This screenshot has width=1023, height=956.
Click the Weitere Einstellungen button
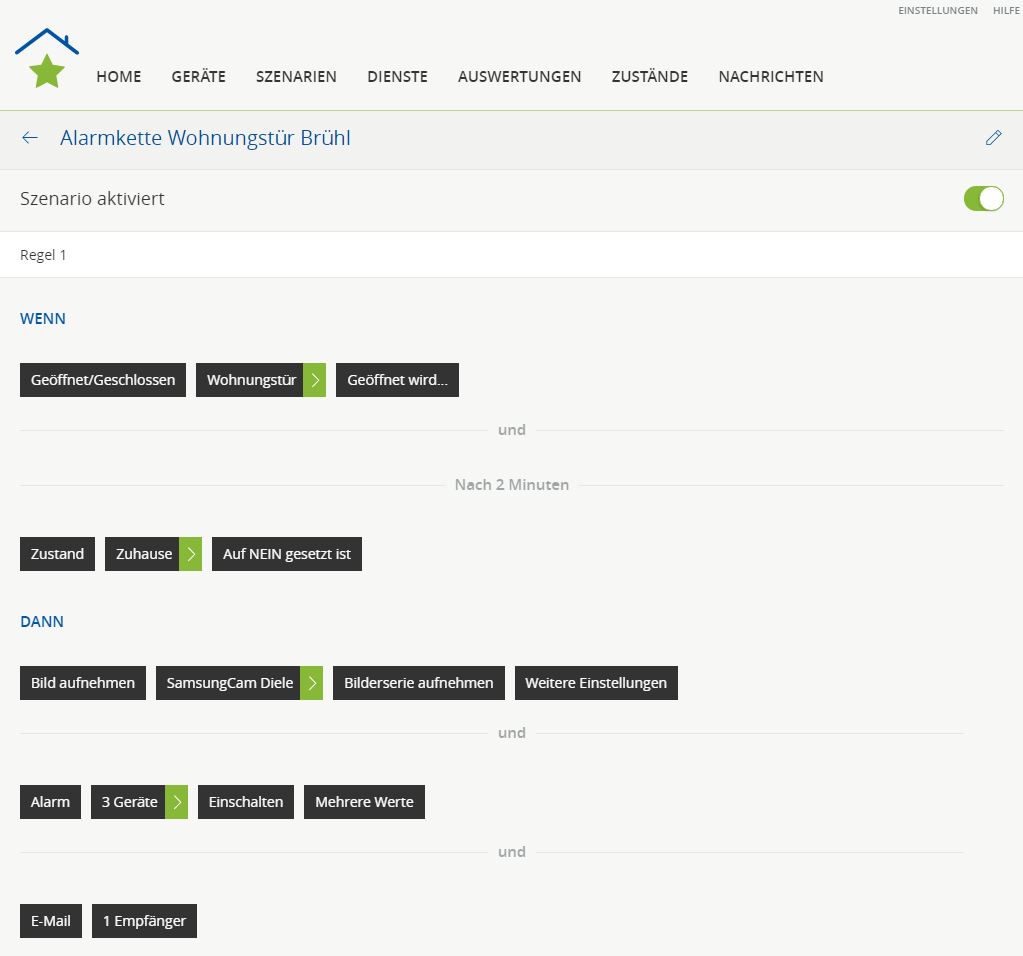pyautogui.click(x=596, y=683)
